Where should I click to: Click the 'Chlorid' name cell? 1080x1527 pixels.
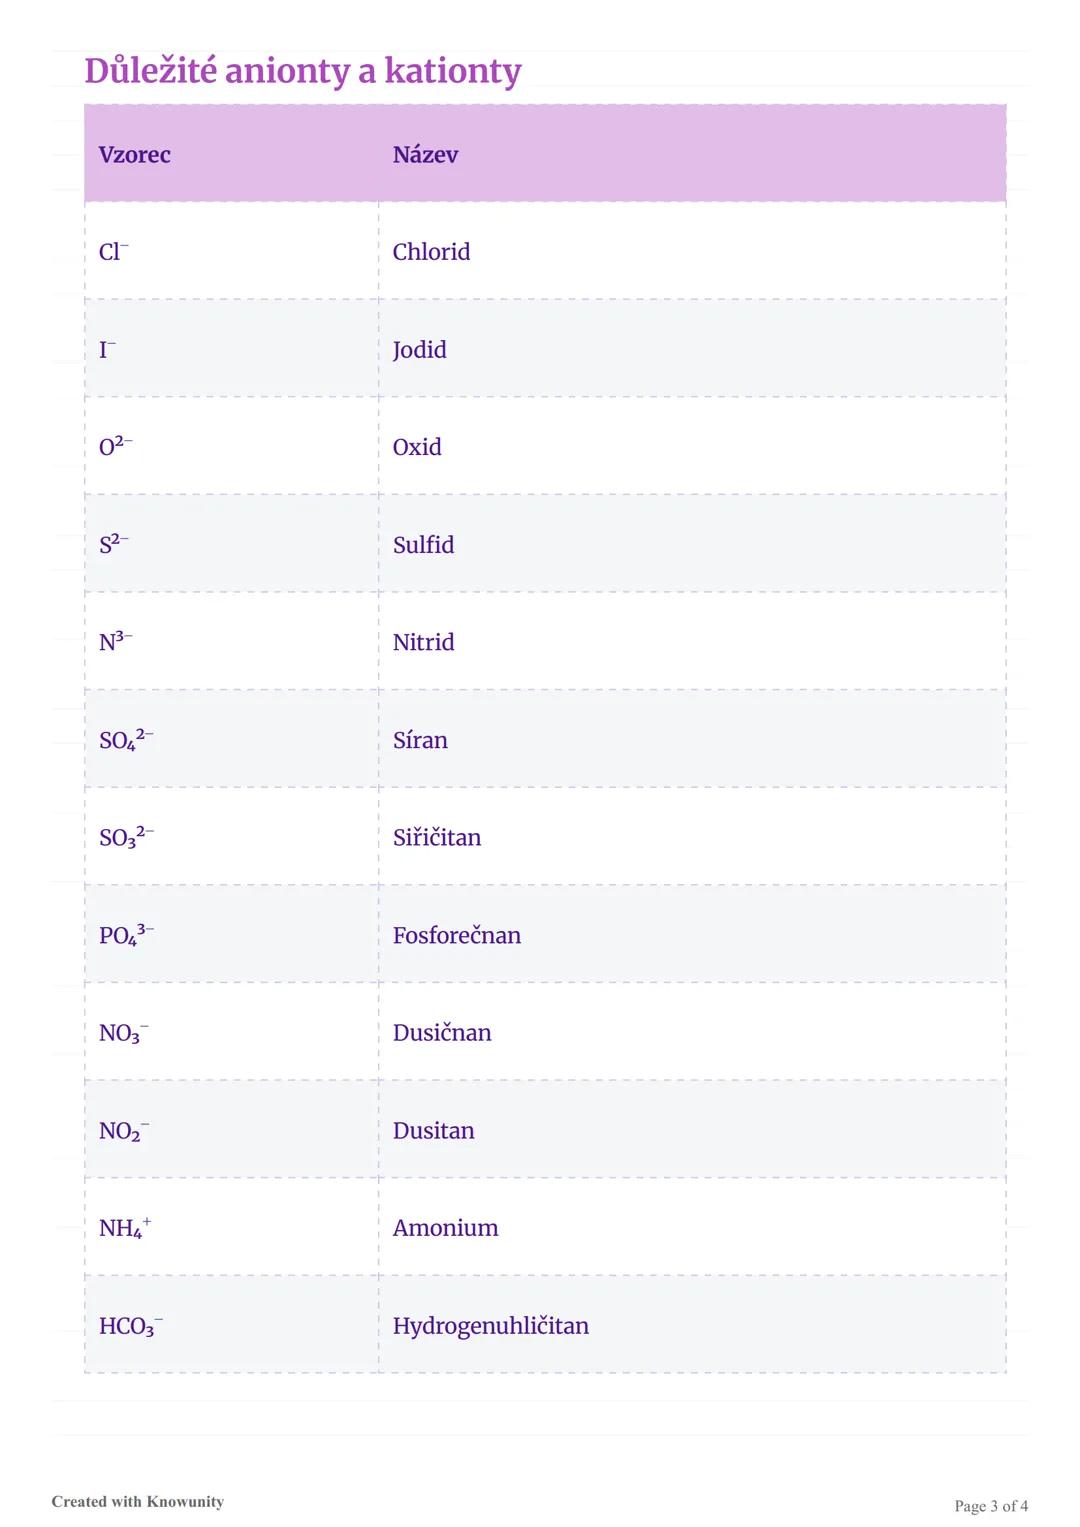(x=431, y=252)
